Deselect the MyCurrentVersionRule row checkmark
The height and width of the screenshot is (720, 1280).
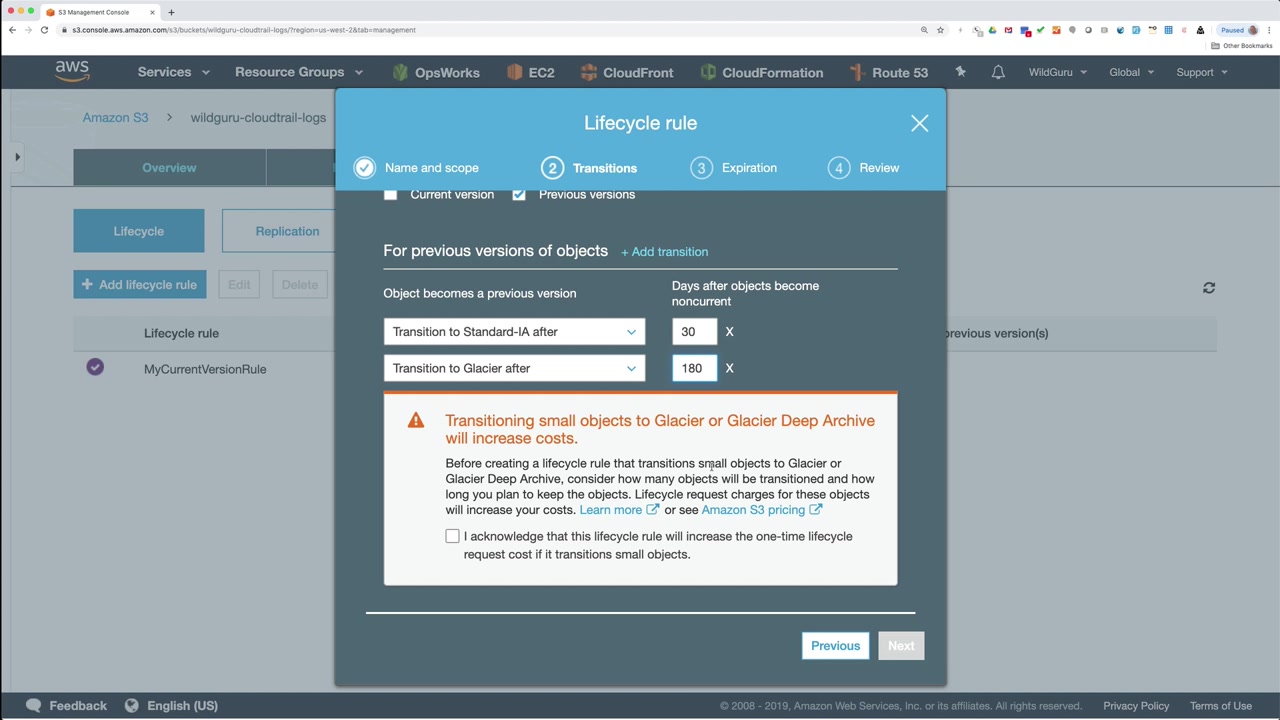pos(95,368)
